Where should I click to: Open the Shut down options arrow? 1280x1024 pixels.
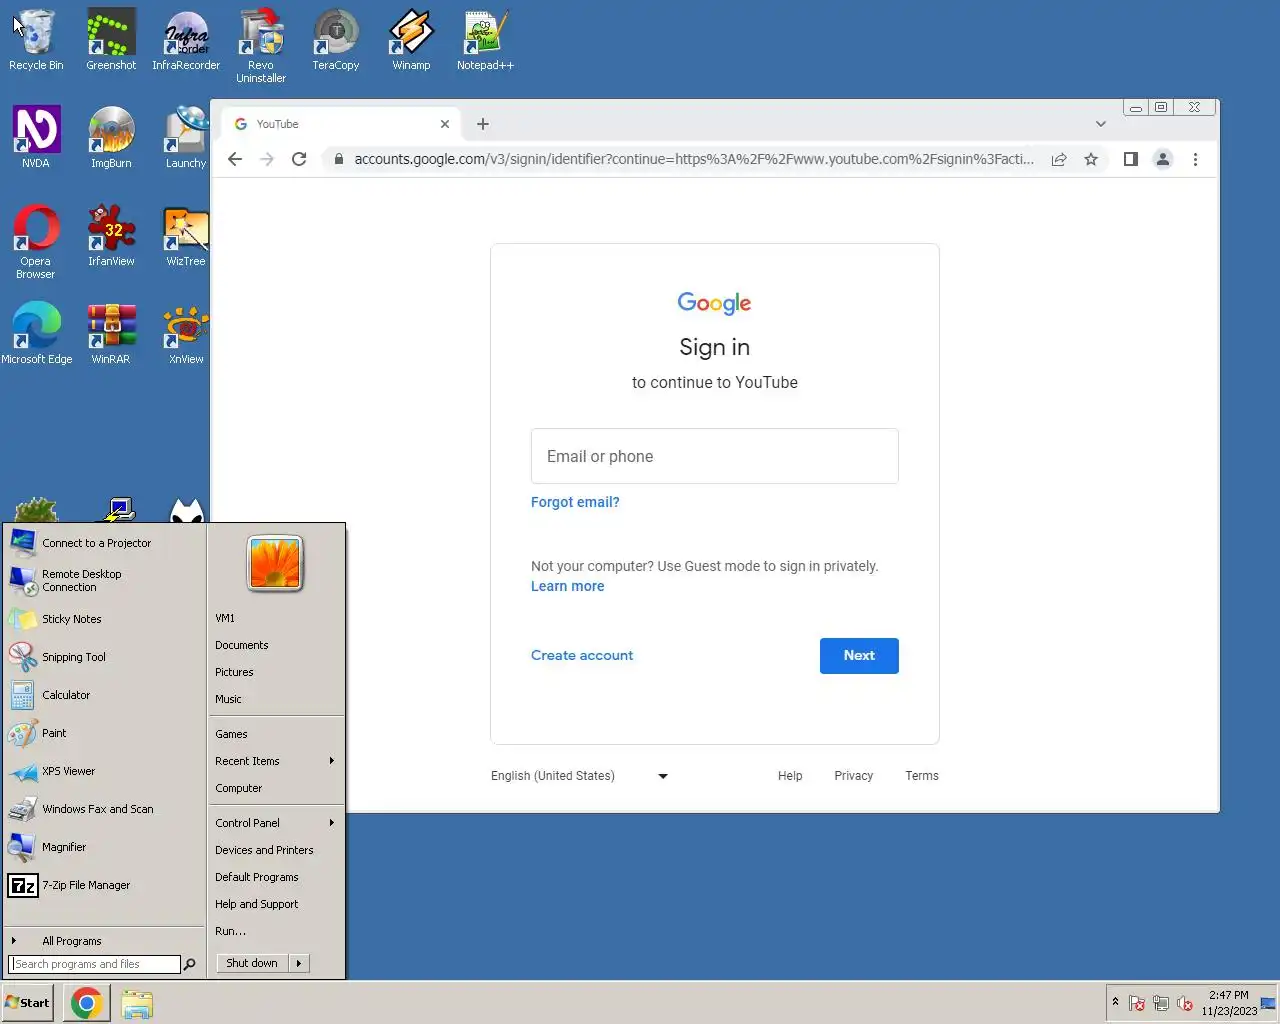coord(299,963)
